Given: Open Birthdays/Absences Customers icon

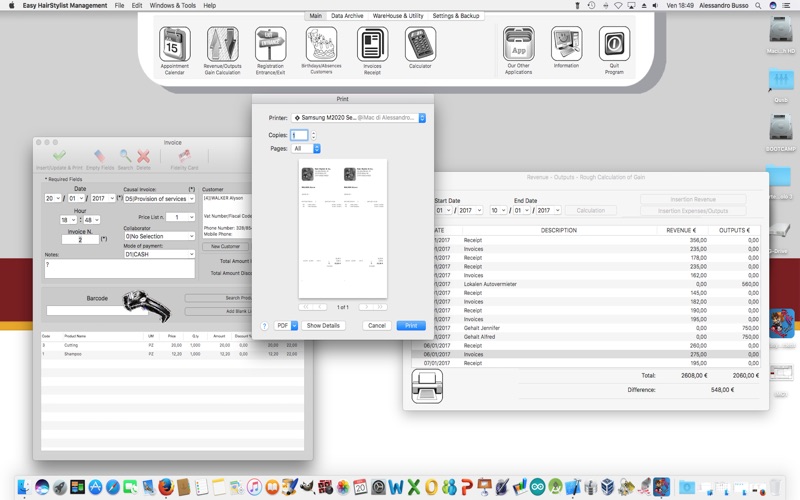Looking at the screenshot, I should 321,44.
